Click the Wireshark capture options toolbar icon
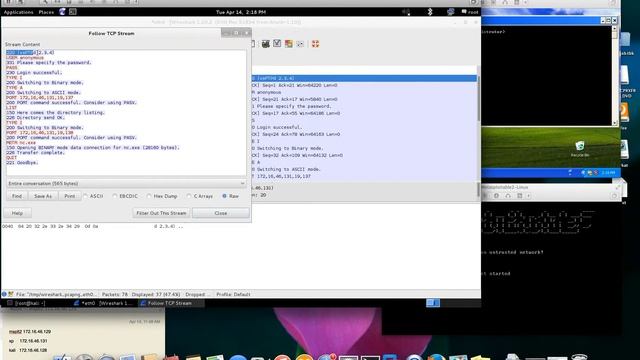The width and height of the screenshot is (640, 360). pos(266,44)
